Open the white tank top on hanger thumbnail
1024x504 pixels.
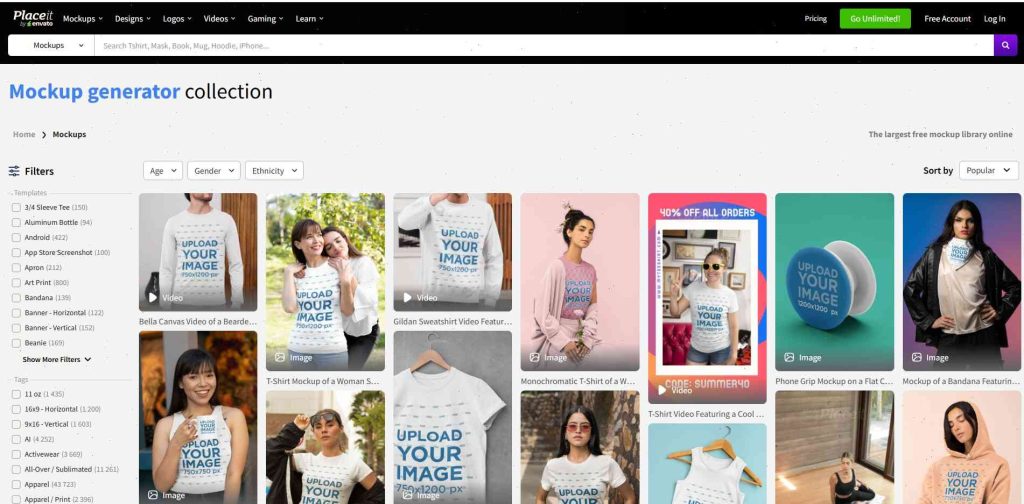(x=707, y=464)
